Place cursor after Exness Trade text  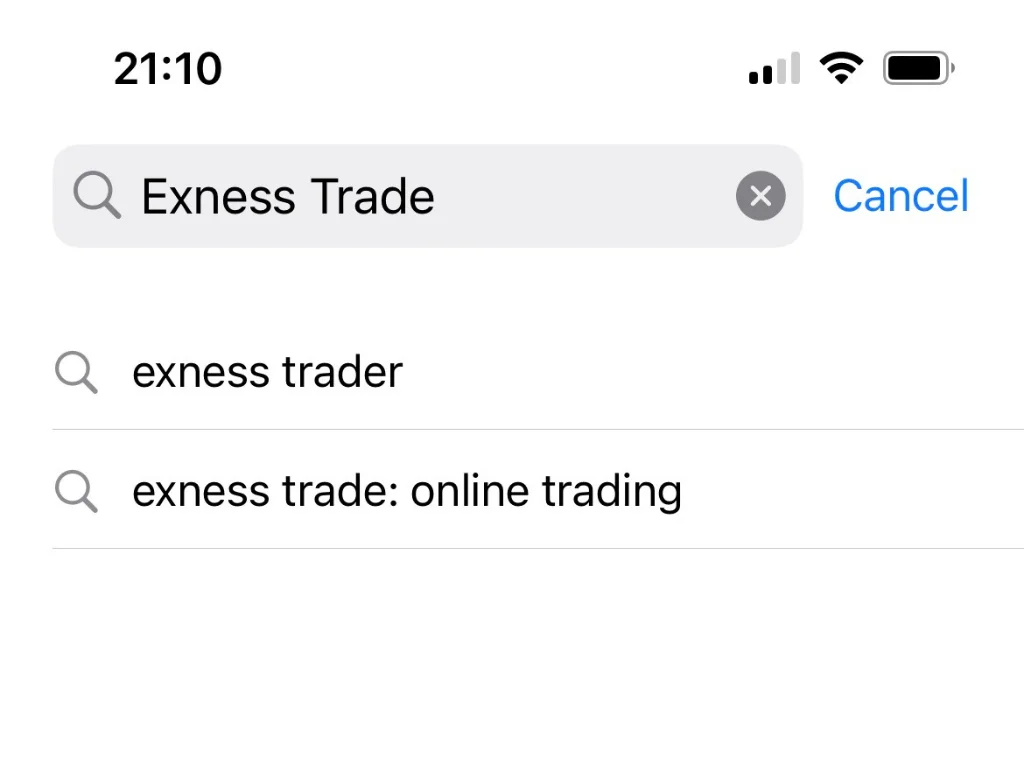[440, 196]
